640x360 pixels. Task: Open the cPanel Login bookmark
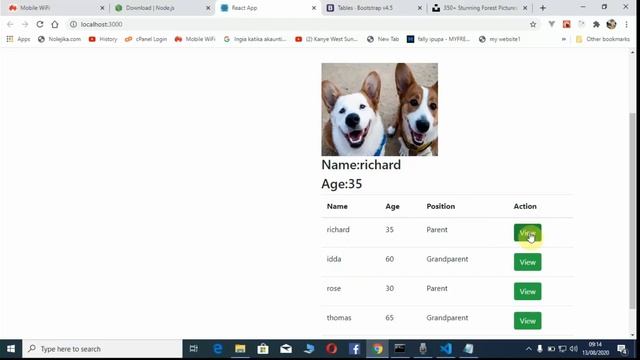[146, 39]
